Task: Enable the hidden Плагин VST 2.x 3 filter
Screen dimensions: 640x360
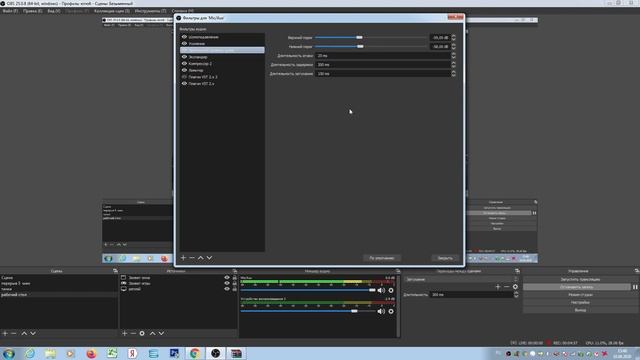Action: pos(184,77)
